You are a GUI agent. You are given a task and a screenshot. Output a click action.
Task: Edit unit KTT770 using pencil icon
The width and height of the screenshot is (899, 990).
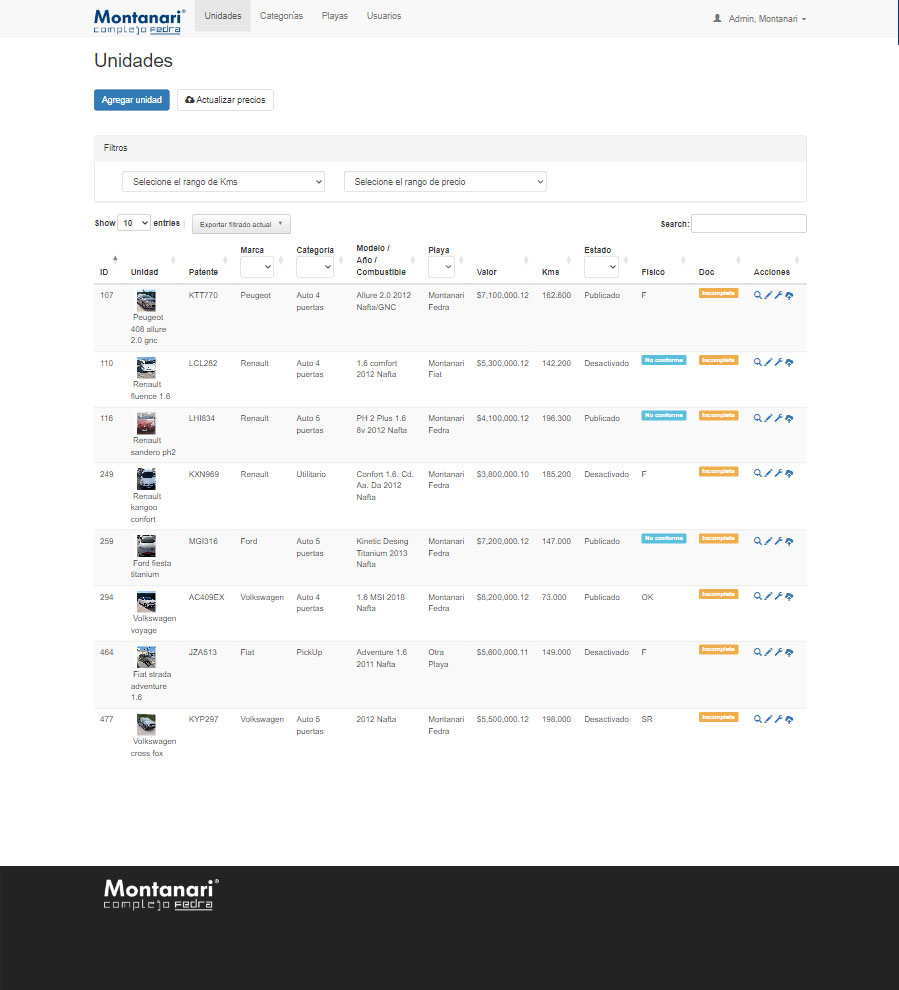(x=768, y=295)
